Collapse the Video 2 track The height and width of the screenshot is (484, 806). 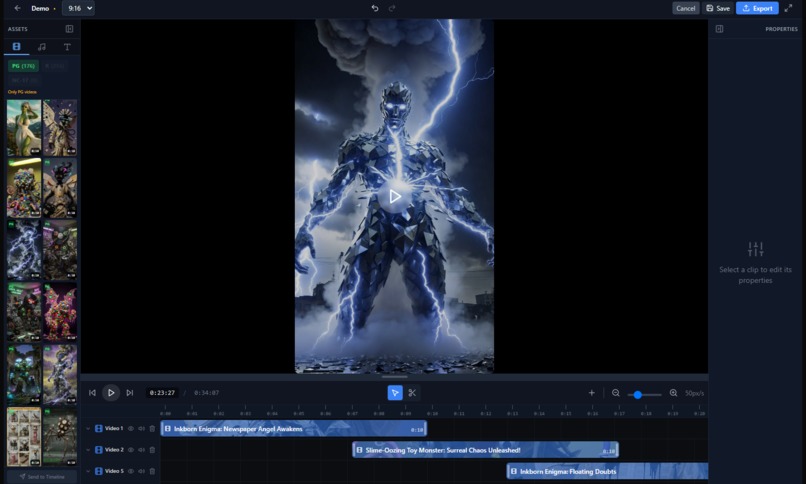[x=88, y=450]
